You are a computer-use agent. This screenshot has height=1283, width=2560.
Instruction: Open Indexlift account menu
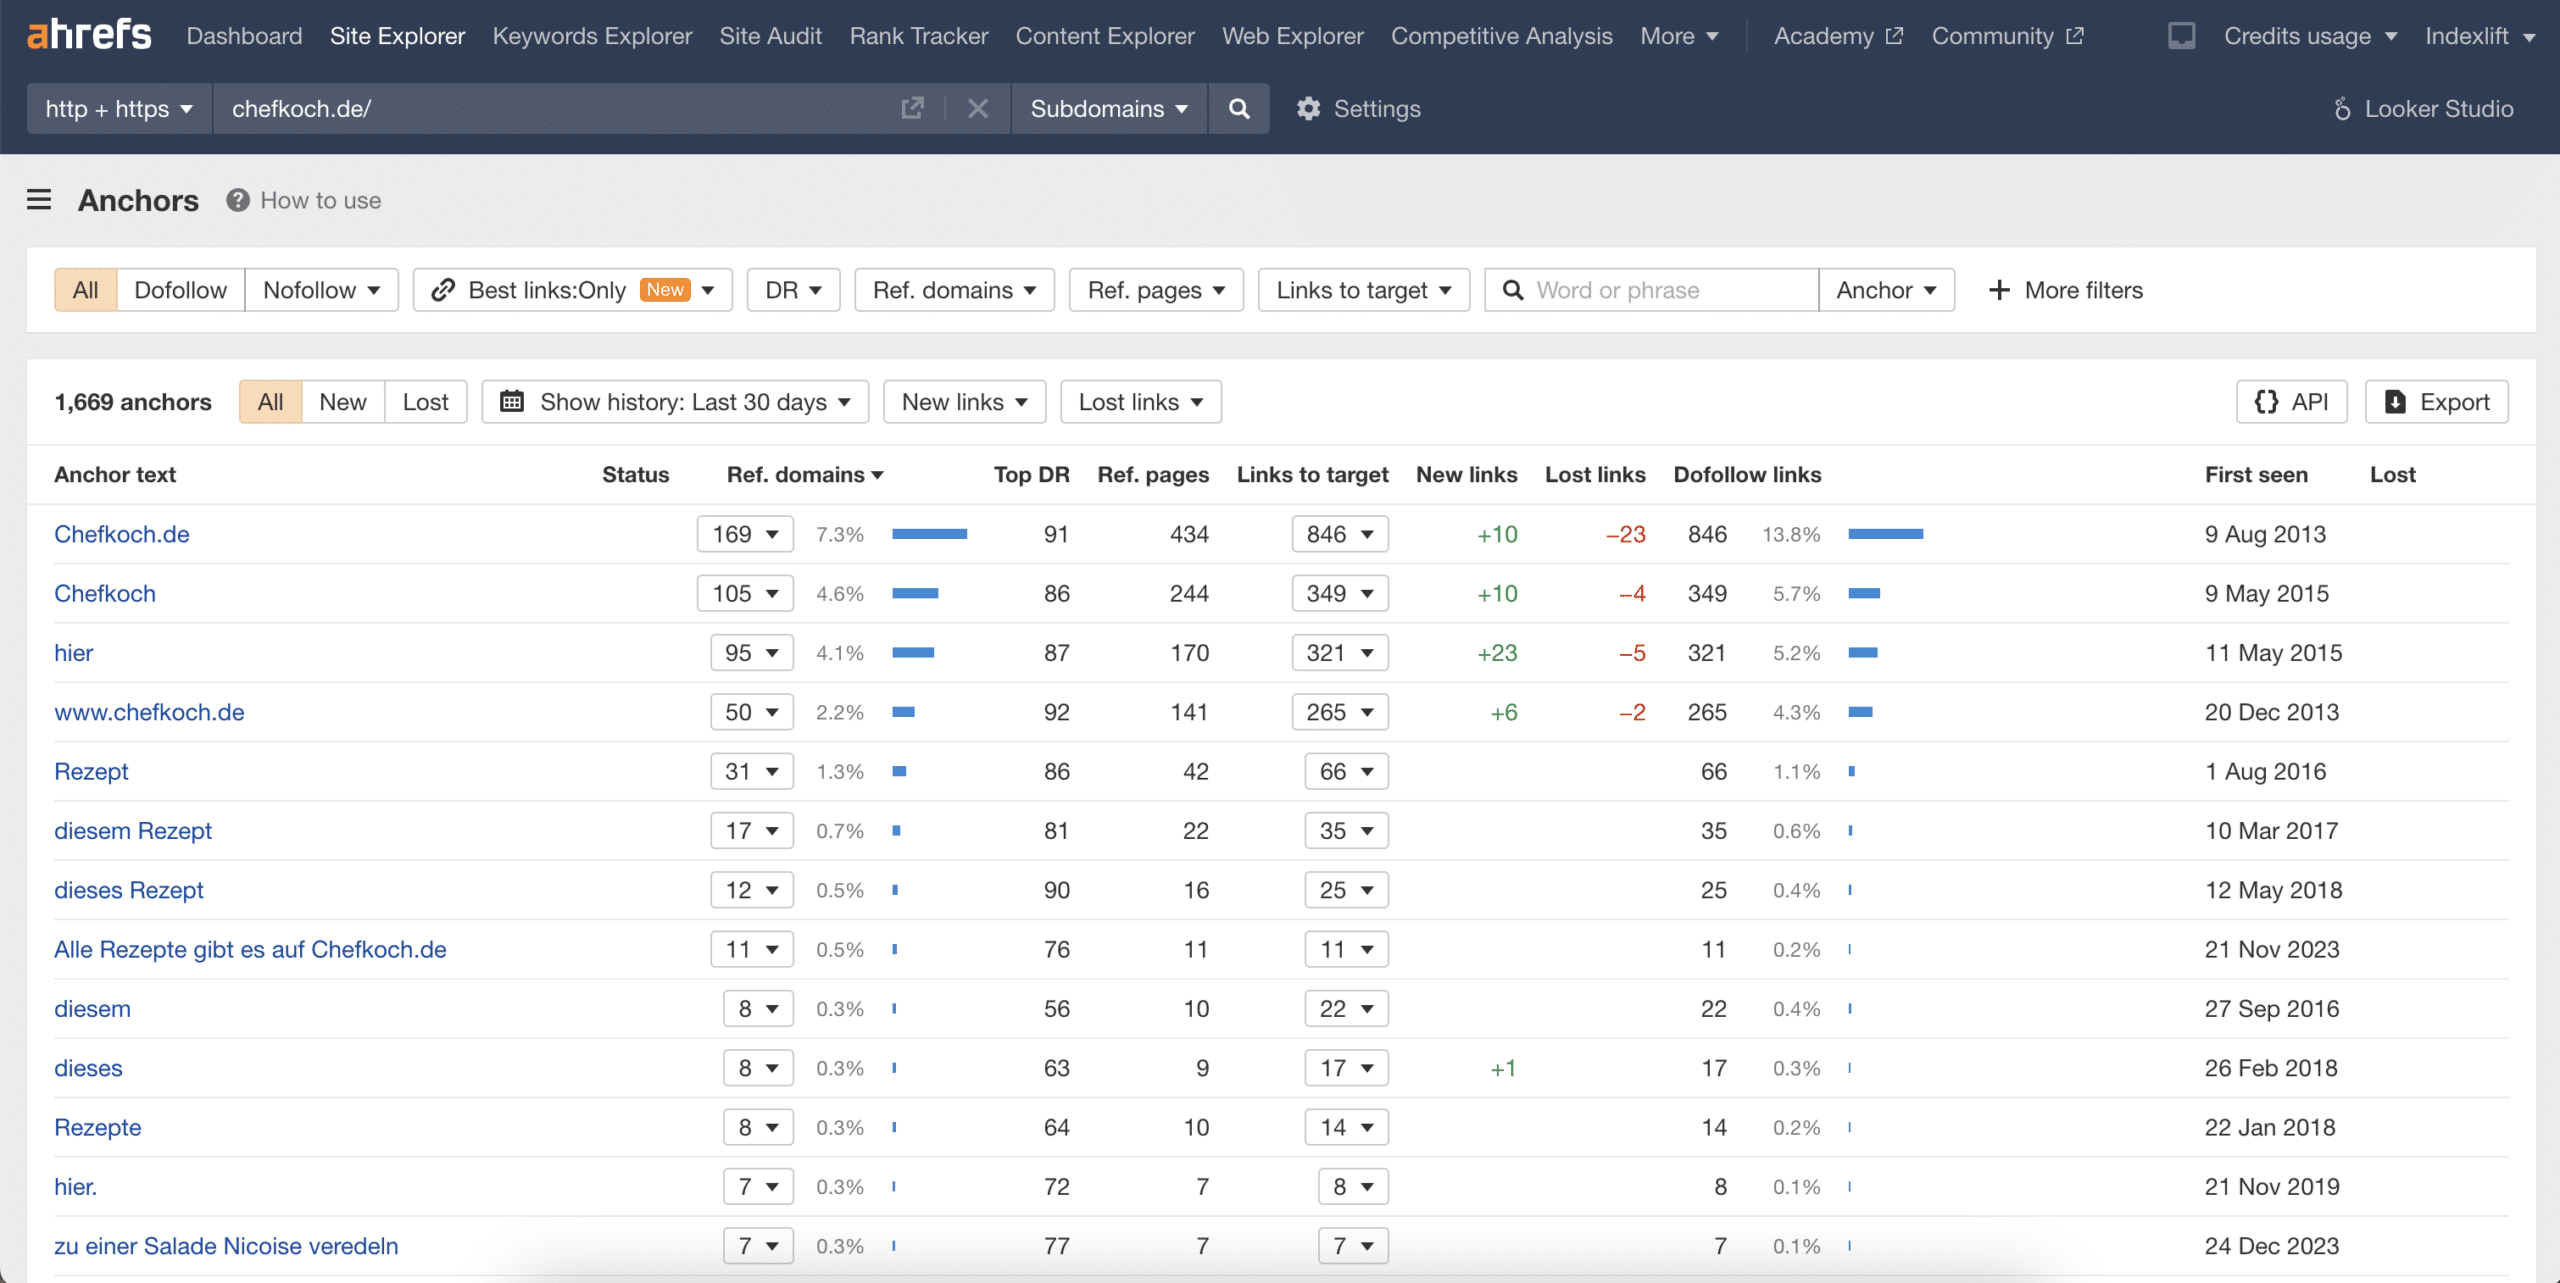(x=2480, y=36)
